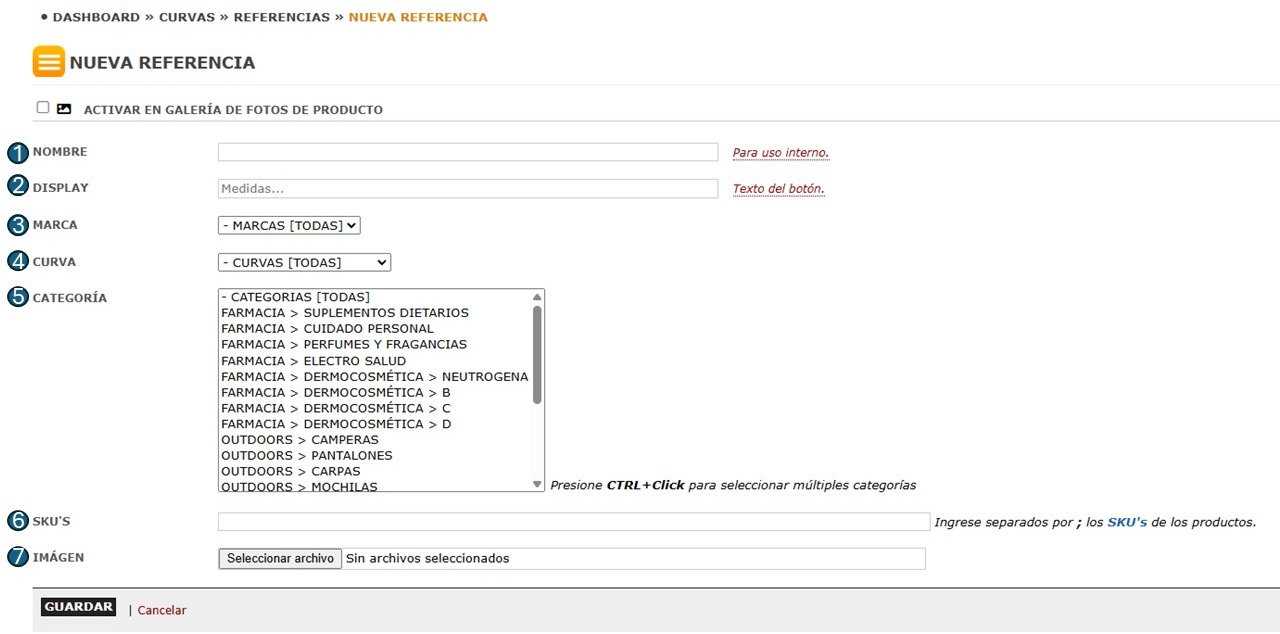
Task: Click the number 6 badge beside SKU's
Action: tap(18, 522)
